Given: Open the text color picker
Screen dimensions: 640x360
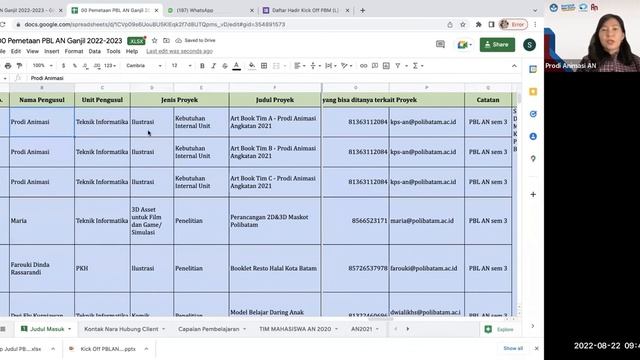Looking at the screenshot, I should (x=236, y=66).
